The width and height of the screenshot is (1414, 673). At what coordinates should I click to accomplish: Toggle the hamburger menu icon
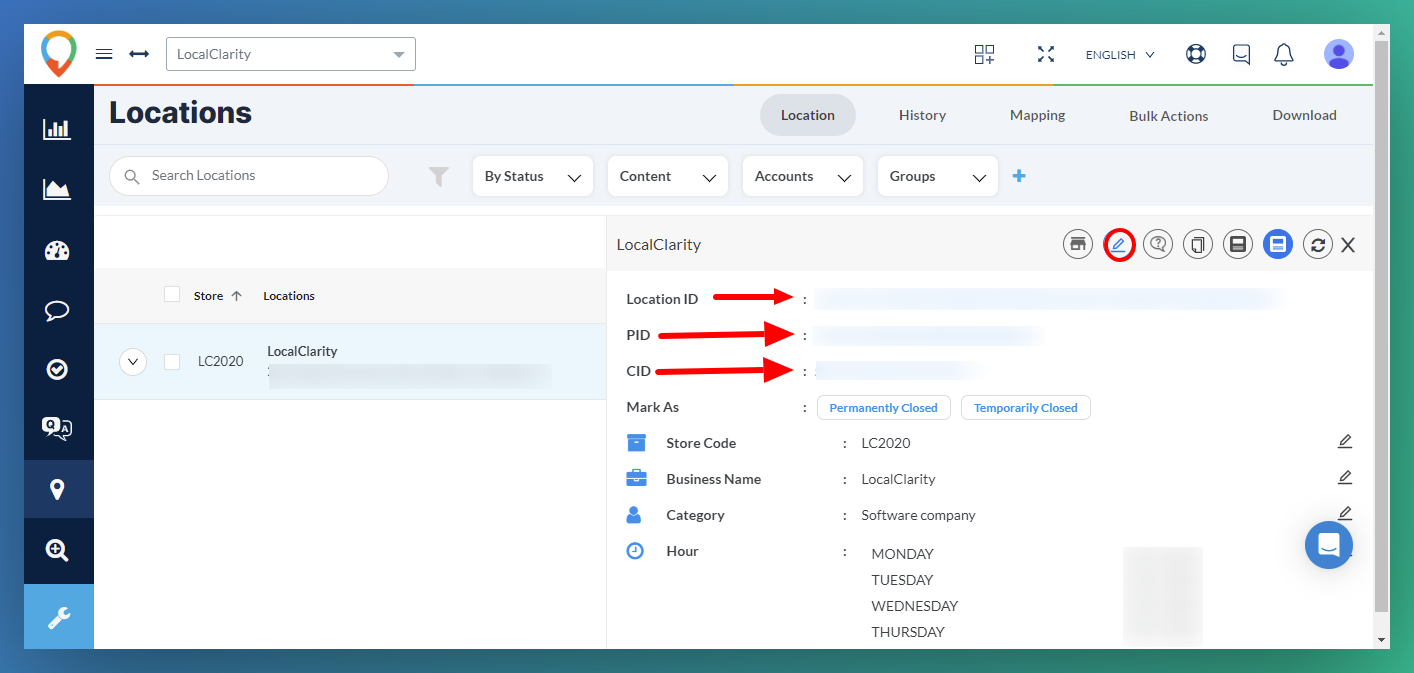pyautogui.click(x=104, y=54)
